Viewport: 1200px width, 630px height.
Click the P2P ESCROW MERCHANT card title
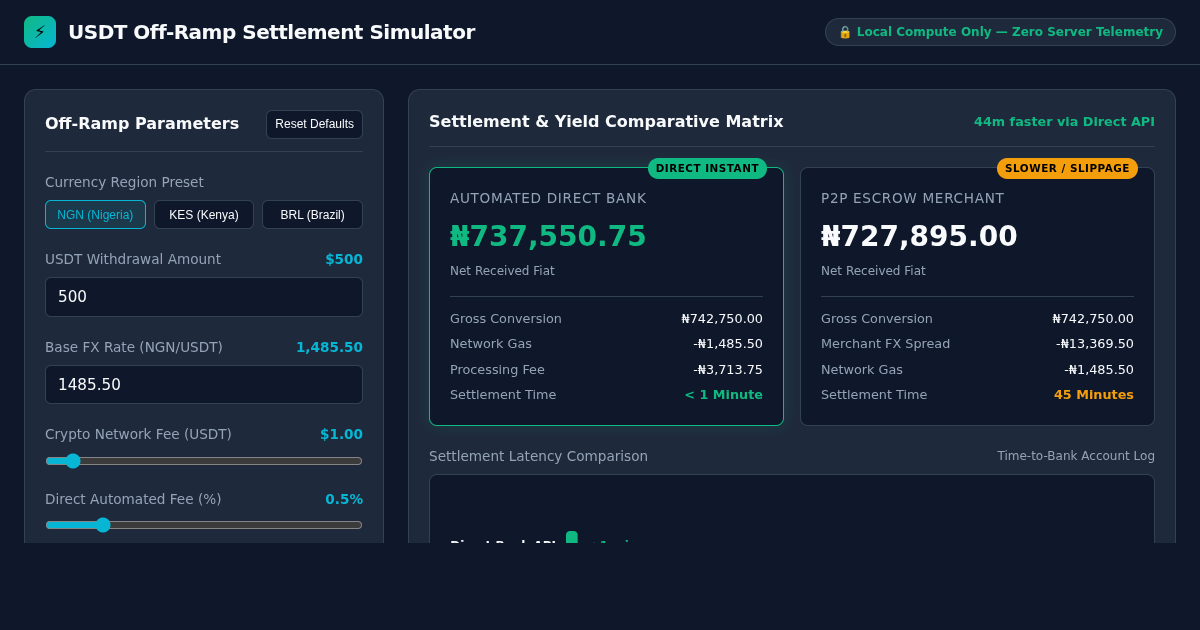912,198
